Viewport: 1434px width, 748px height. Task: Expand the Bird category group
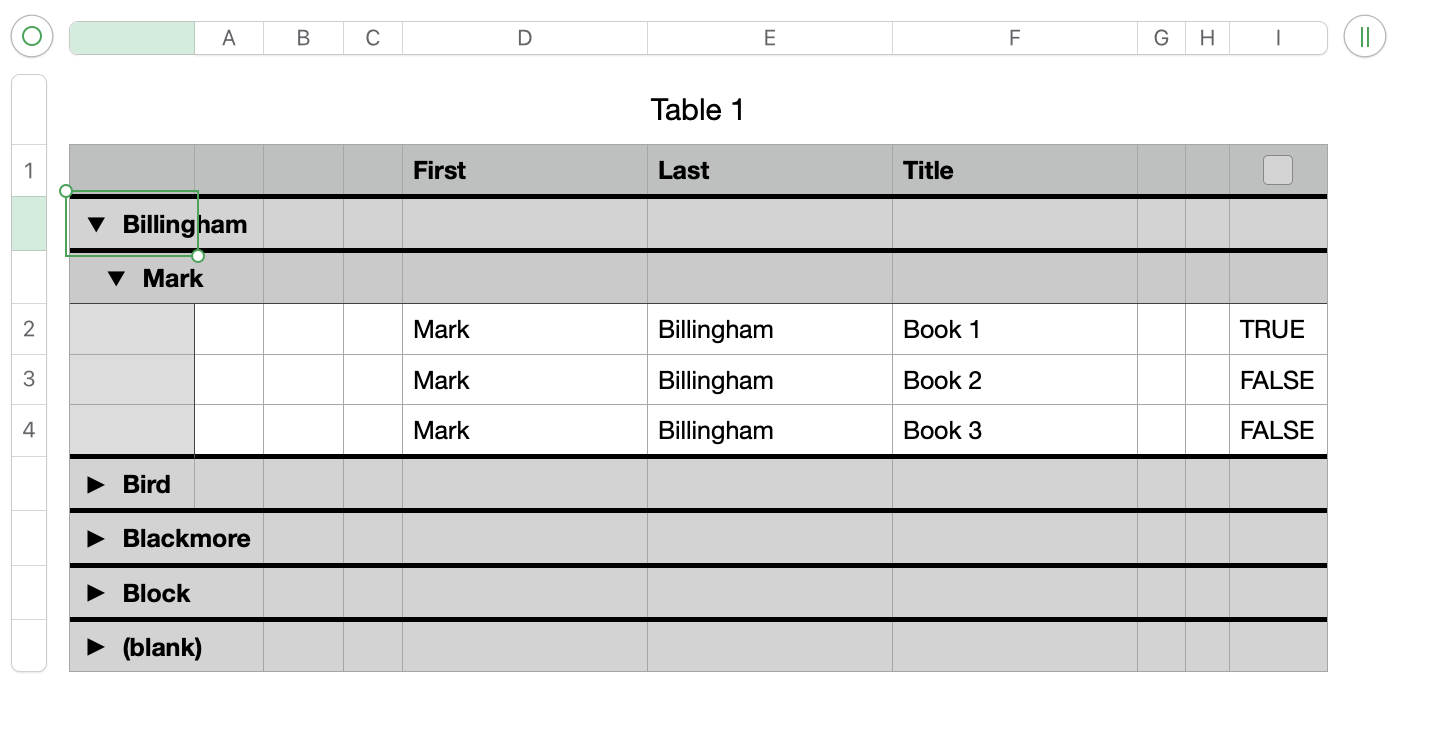click(96, 485)
